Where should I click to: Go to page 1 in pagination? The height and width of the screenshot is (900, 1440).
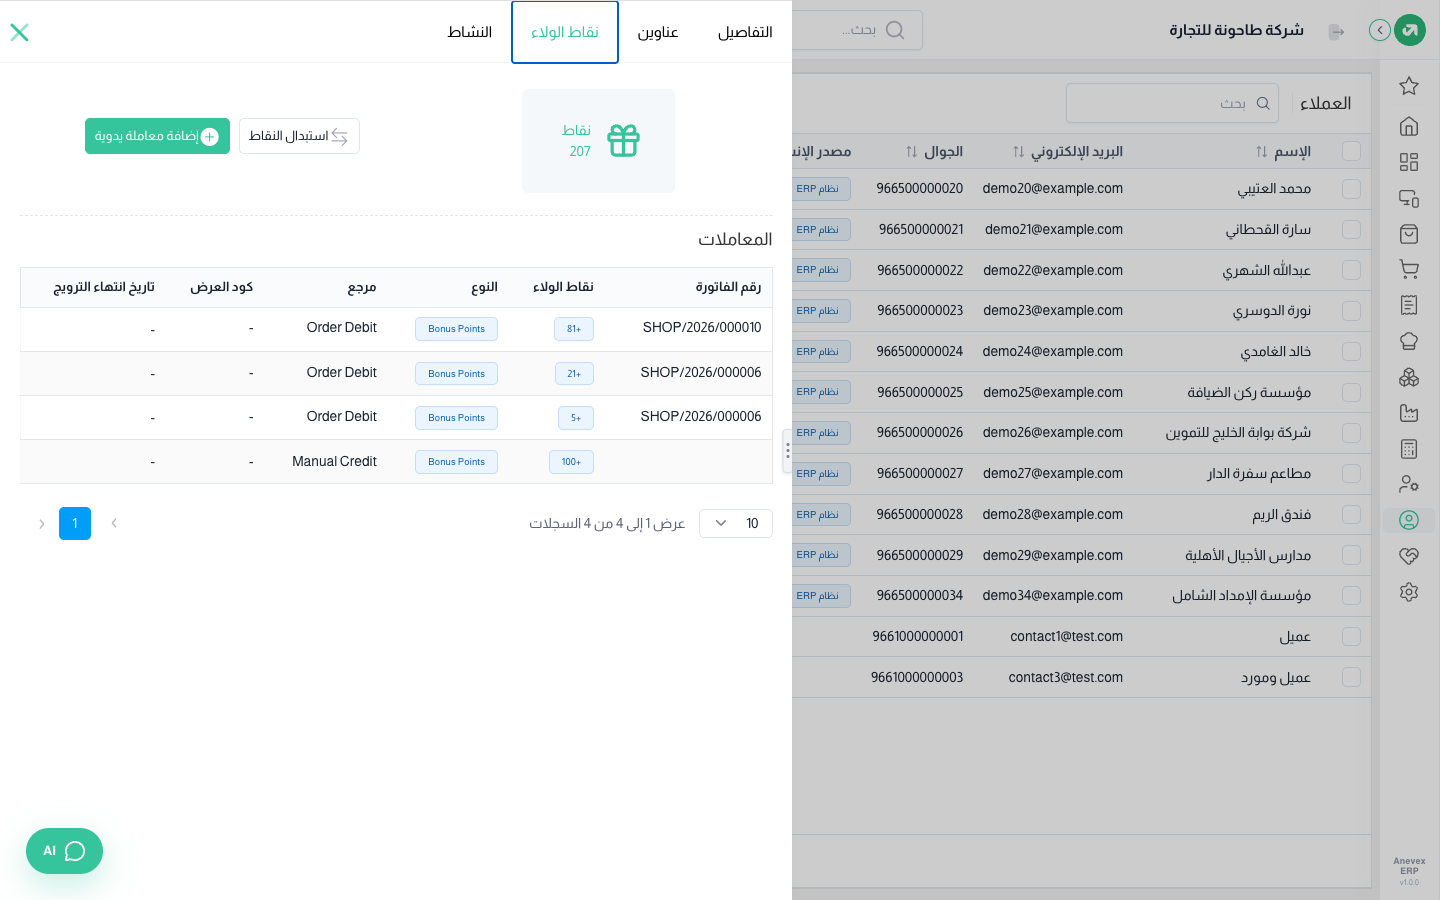coord(75,523)
